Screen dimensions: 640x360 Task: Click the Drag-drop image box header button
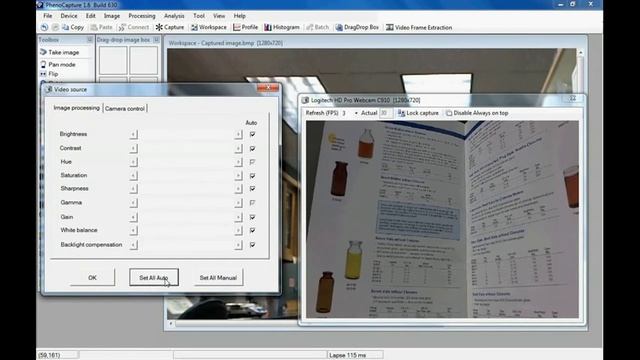(156, 40)
